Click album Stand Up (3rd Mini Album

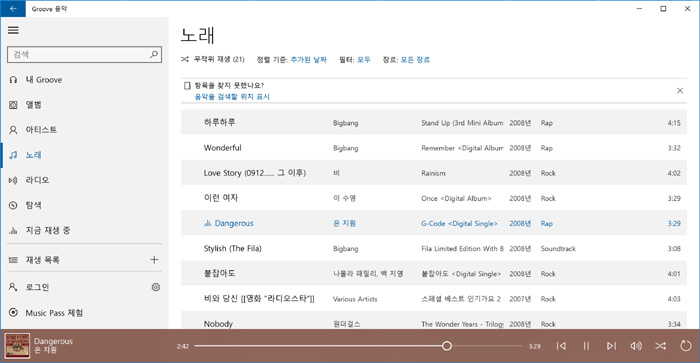click(x=462, y=123)
